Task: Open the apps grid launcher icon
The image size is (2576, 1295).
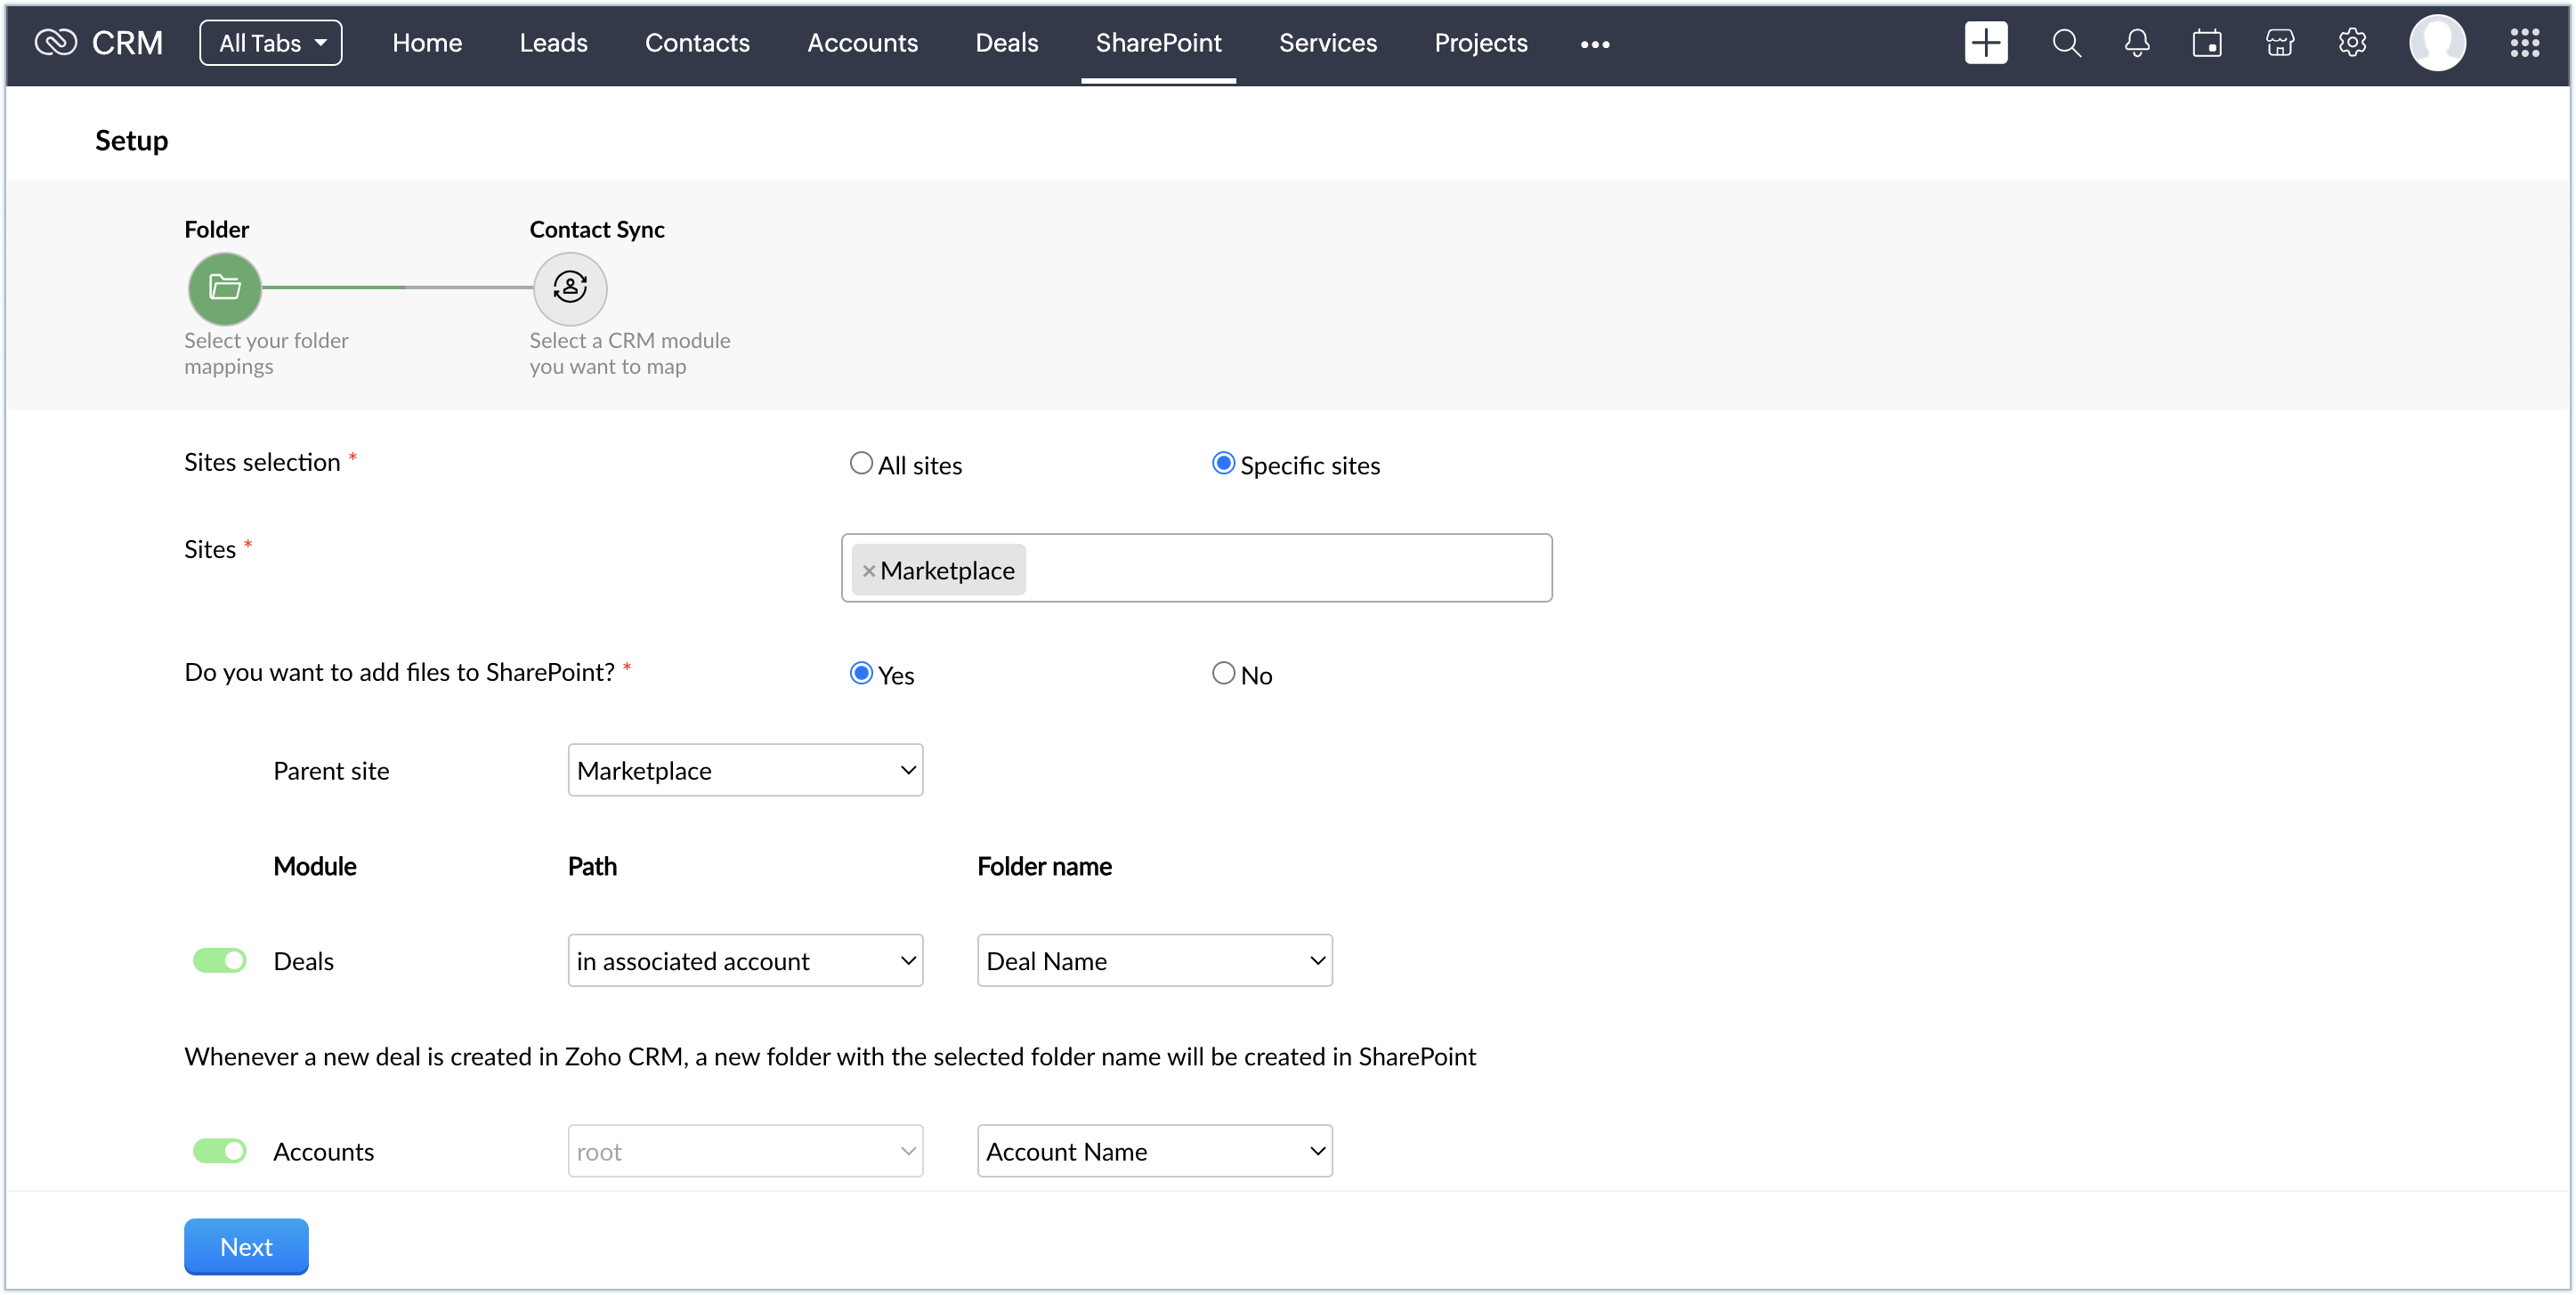Action: pyautogui.click(x=2524, y=43)
